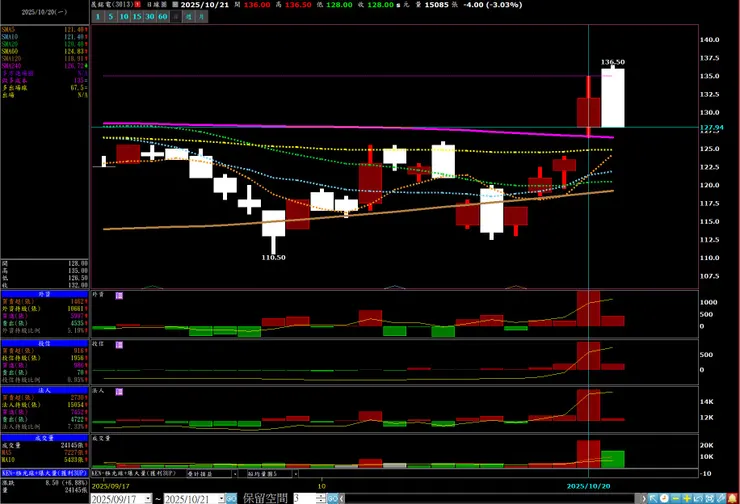Click the fit-to-screen frame icon
Image resolution: width=740 pixels, height=504 pixels.
709,498
